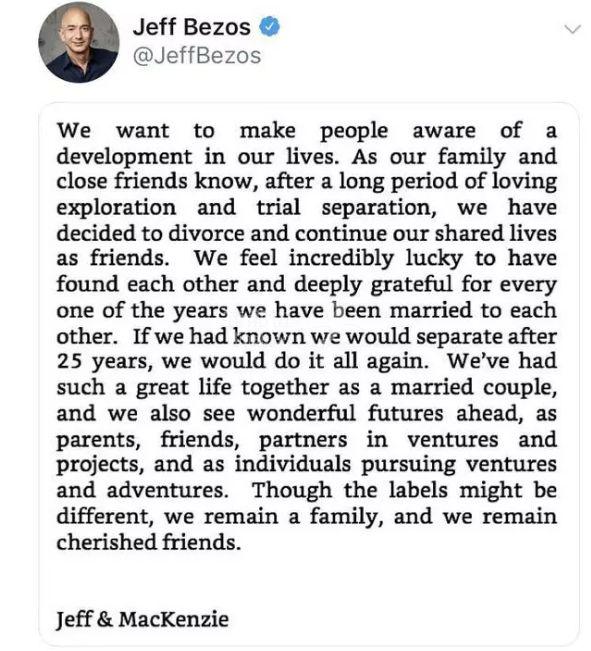
Task: Open the Jeff Bezos display name link
Action: [x=192, y=27]
